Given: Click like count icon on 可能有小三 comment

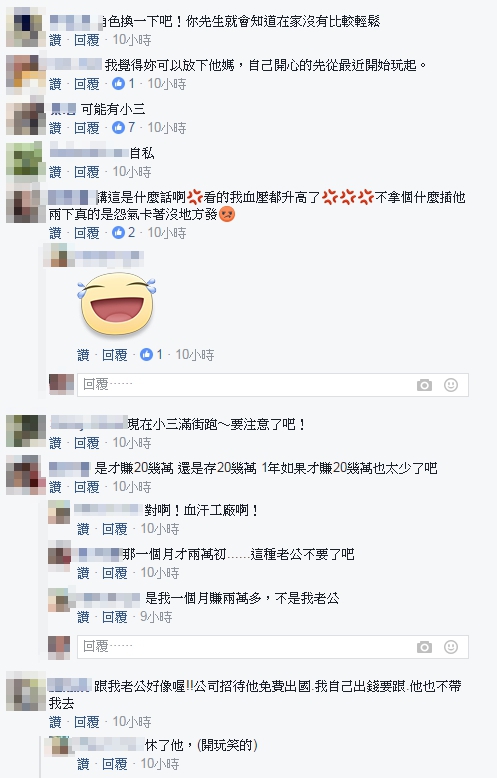Looking at the screenshot, I should click(x=118, y=128).
